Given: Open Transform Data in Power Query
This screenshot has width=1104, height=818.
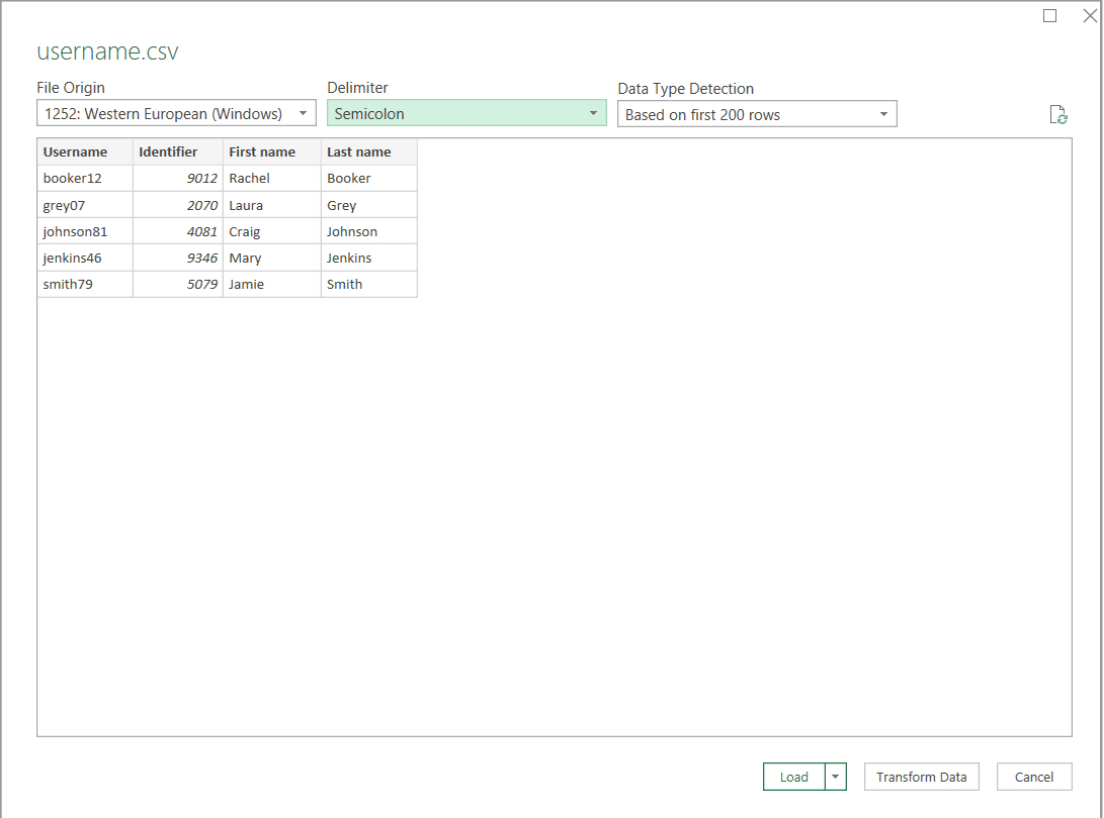Looking at the screenshot, I should click(921, 776).
